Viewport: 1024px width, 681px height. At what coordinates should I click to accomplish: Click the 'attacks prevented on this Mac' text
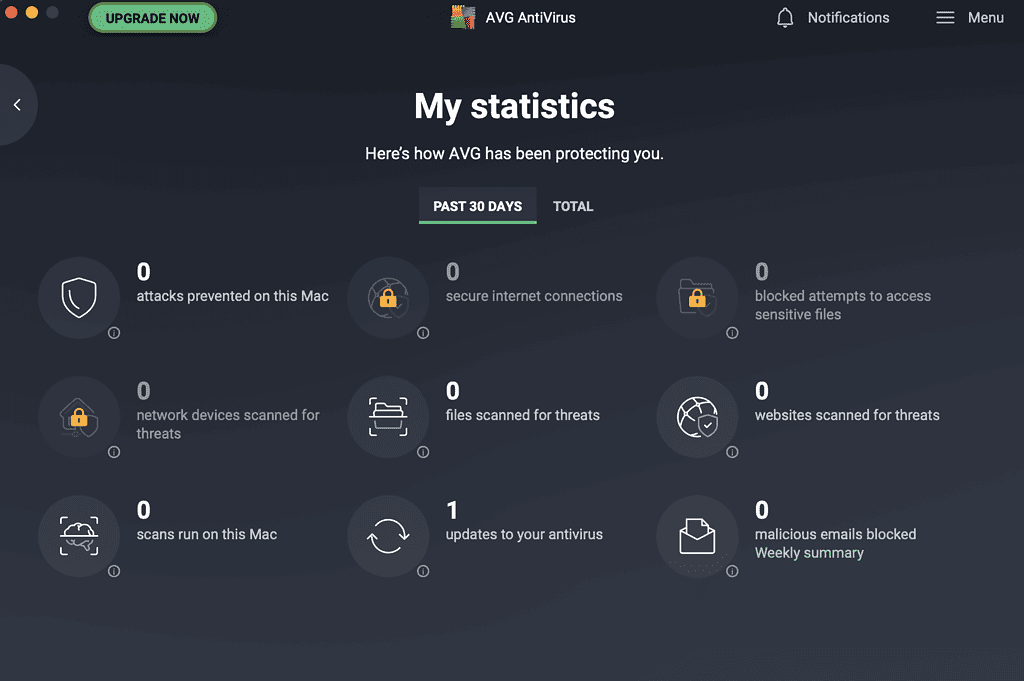coord(232,296)
